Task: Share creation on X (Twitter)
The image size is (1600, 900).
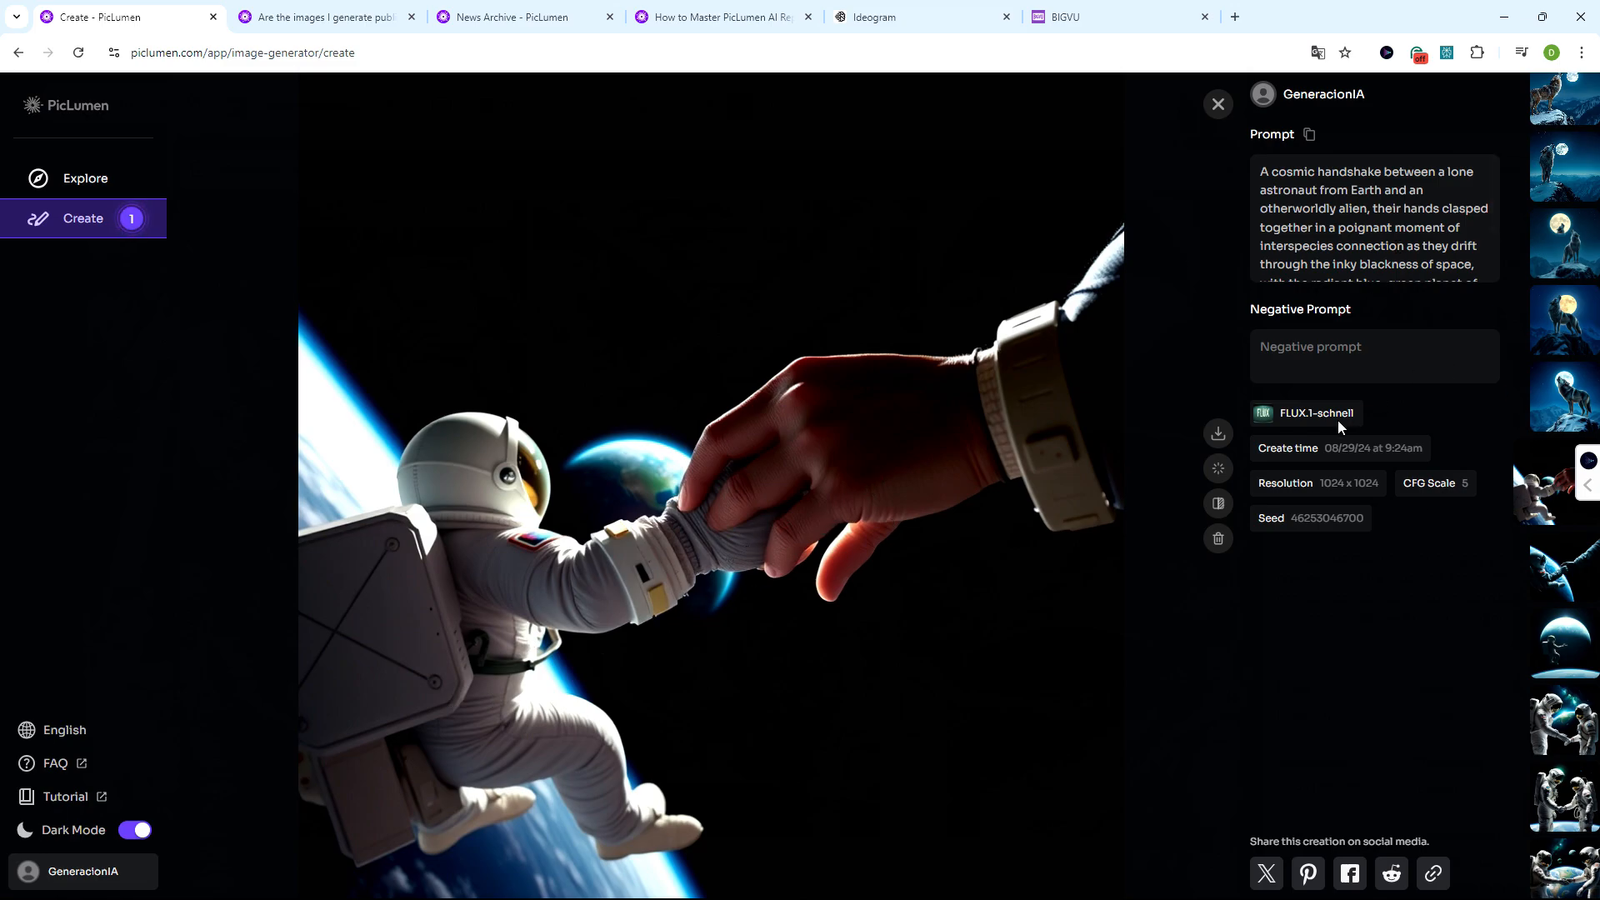Action: click(1266, 873)
